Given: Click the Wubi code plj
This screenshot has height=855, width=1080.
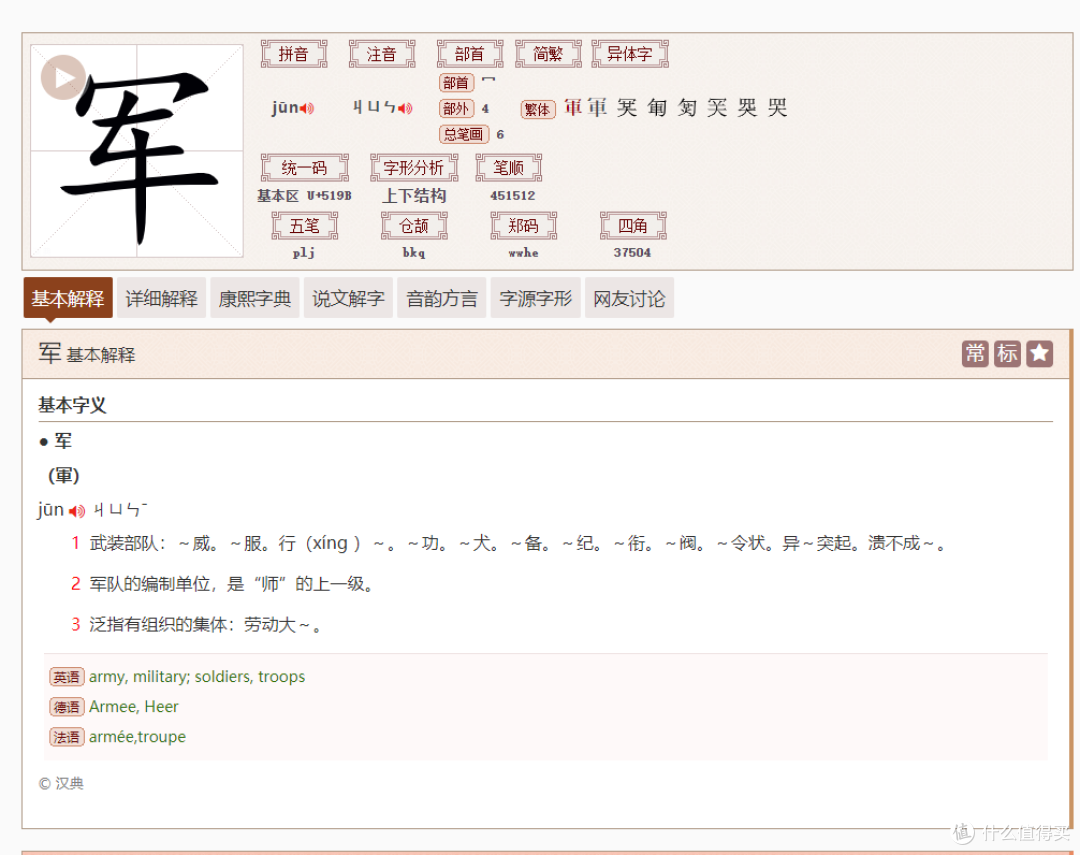Looking at the screenshot, I should point(304,253).
